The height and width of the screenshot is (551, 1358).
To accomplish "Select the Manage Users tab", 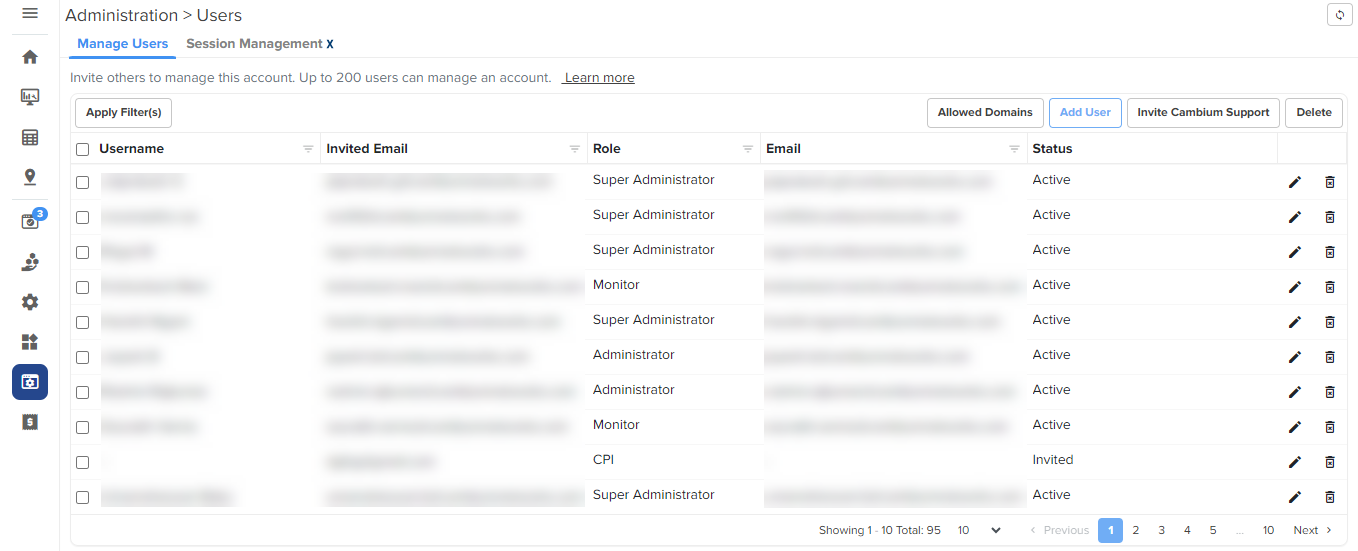I will (x=122, y=44).
